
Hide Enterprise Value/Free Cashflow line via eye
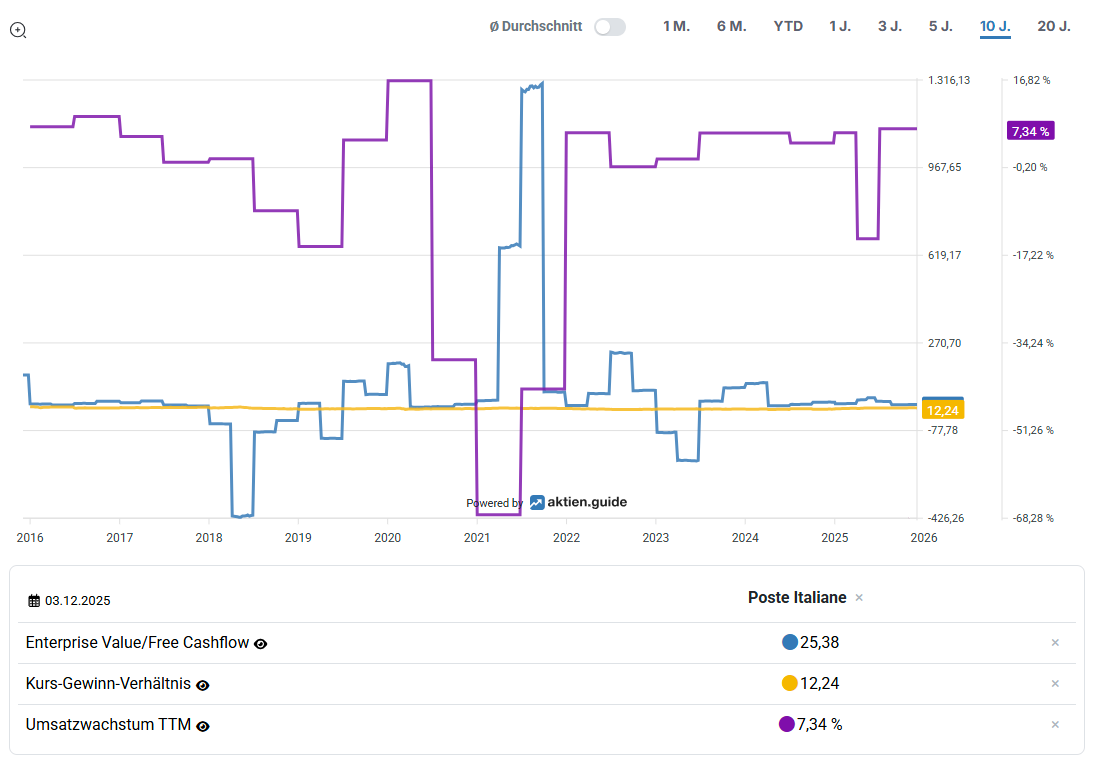pyautogui.click(x=261, y=644)
